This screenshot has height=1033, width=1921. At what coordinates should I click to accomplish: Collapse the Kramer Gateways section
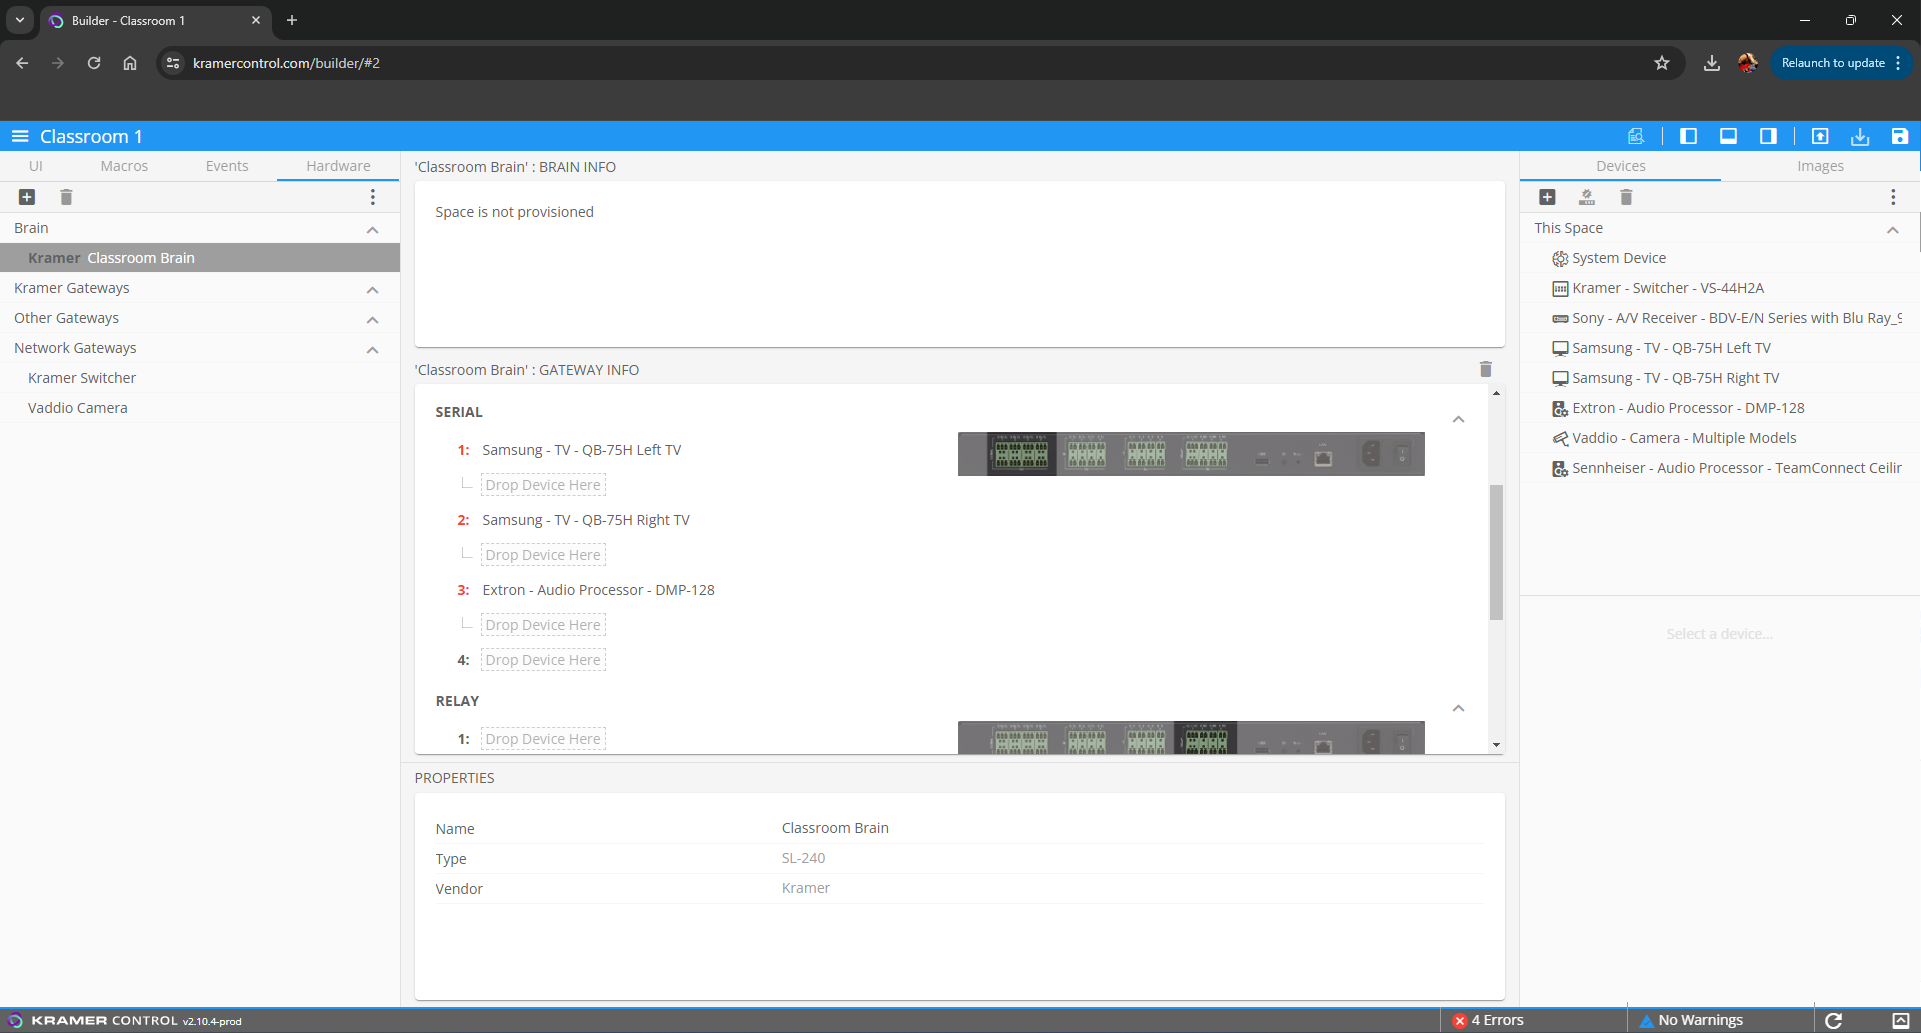coord(373,289)
